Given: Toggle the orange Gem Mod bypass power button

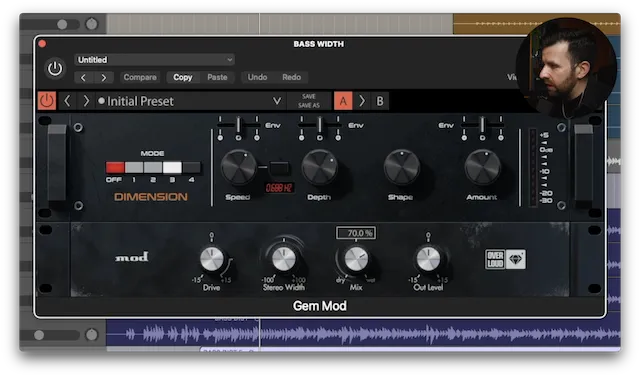Looking at the screenshot, I should [x=47, y=101].
